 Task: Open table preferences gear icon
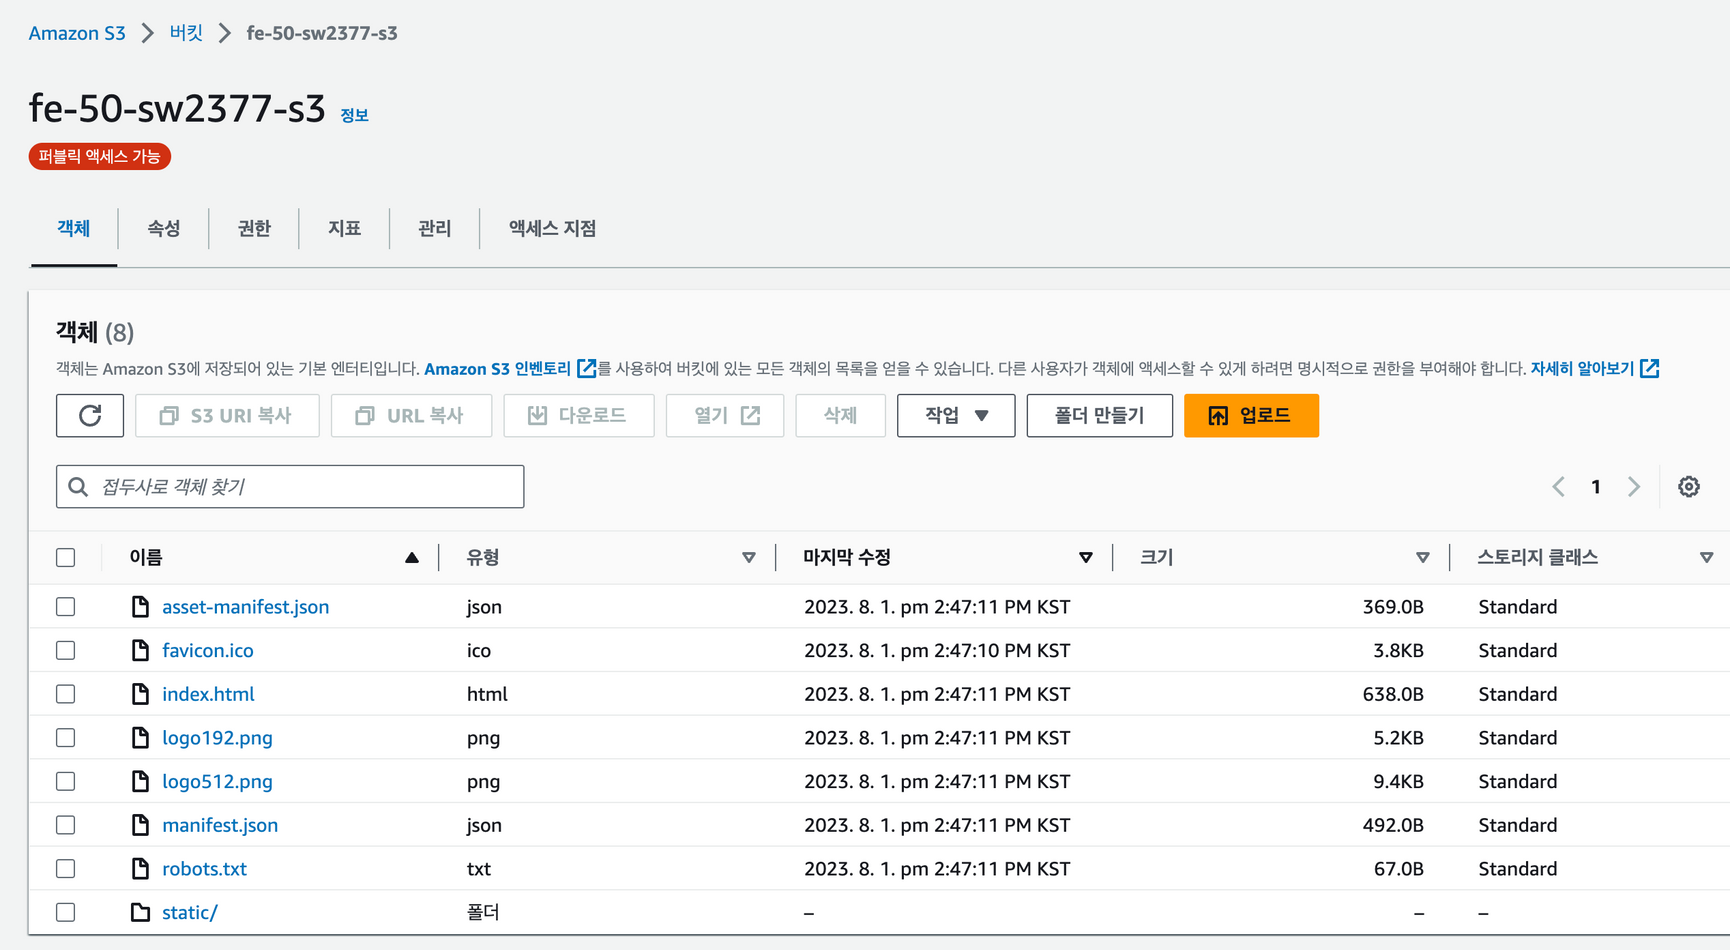(x=1689, y=487)
